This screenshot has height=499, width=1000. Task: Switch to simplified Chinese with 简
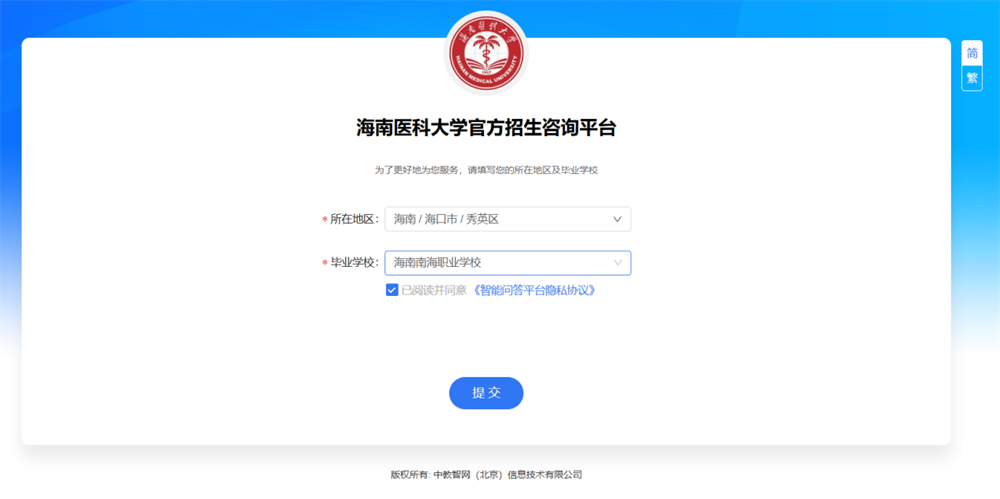(x=972, y=53)
